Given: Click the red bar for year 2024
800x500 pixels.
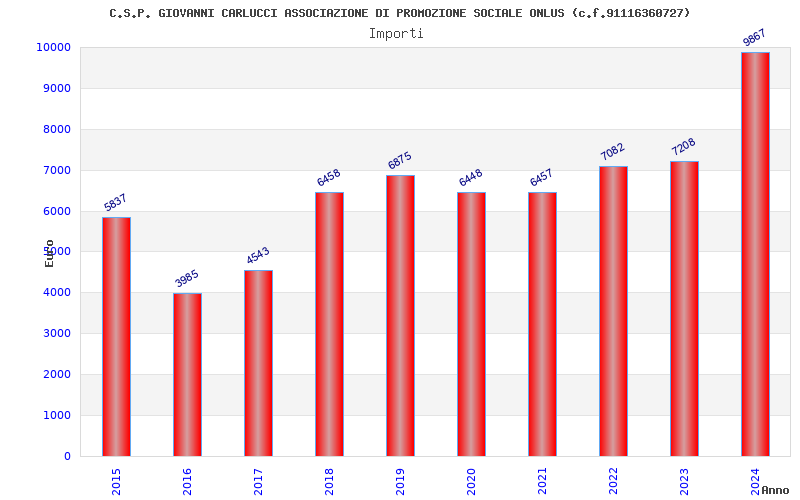Looking at the screenshot, I should click(755, 255).
